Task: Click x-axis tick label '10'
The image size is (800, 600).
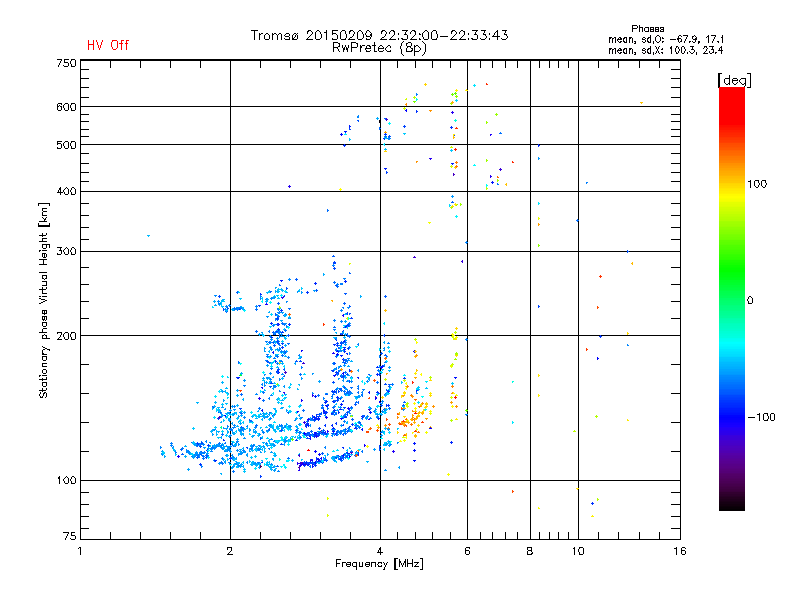Action: 578,551
